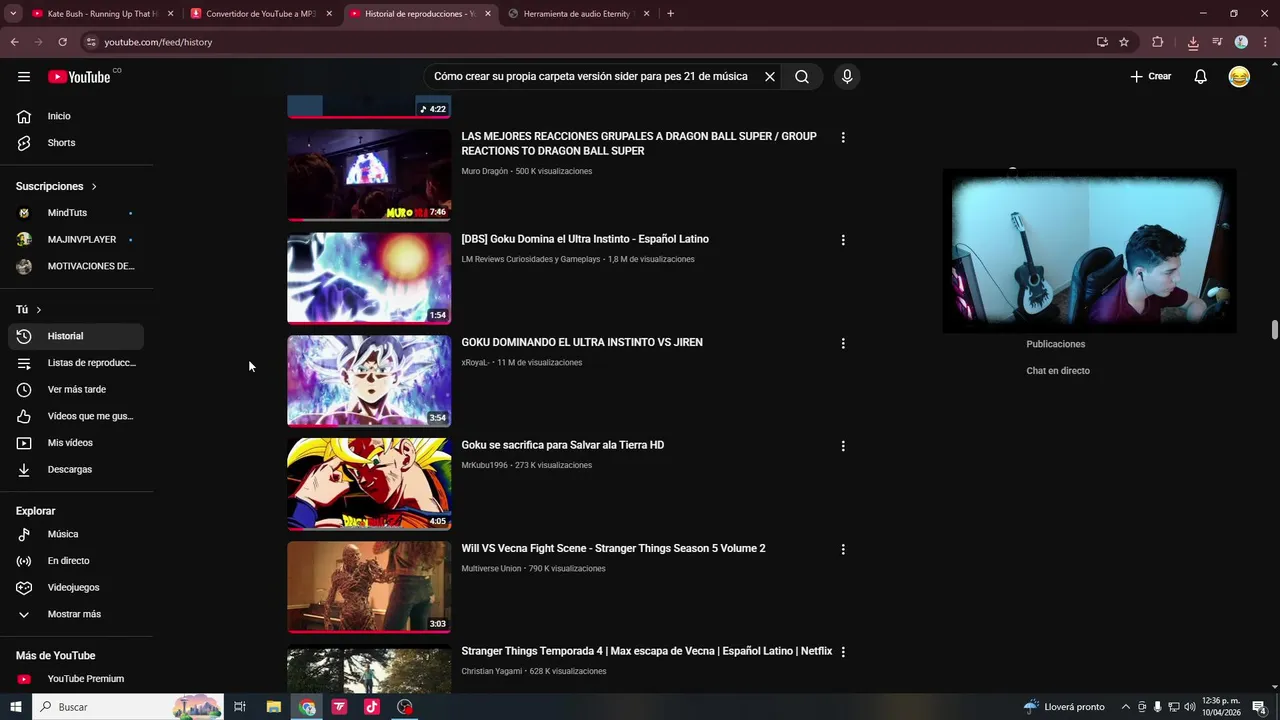Click the YouTube logo
Screen dimensions: 1280x720
(79, 77)
